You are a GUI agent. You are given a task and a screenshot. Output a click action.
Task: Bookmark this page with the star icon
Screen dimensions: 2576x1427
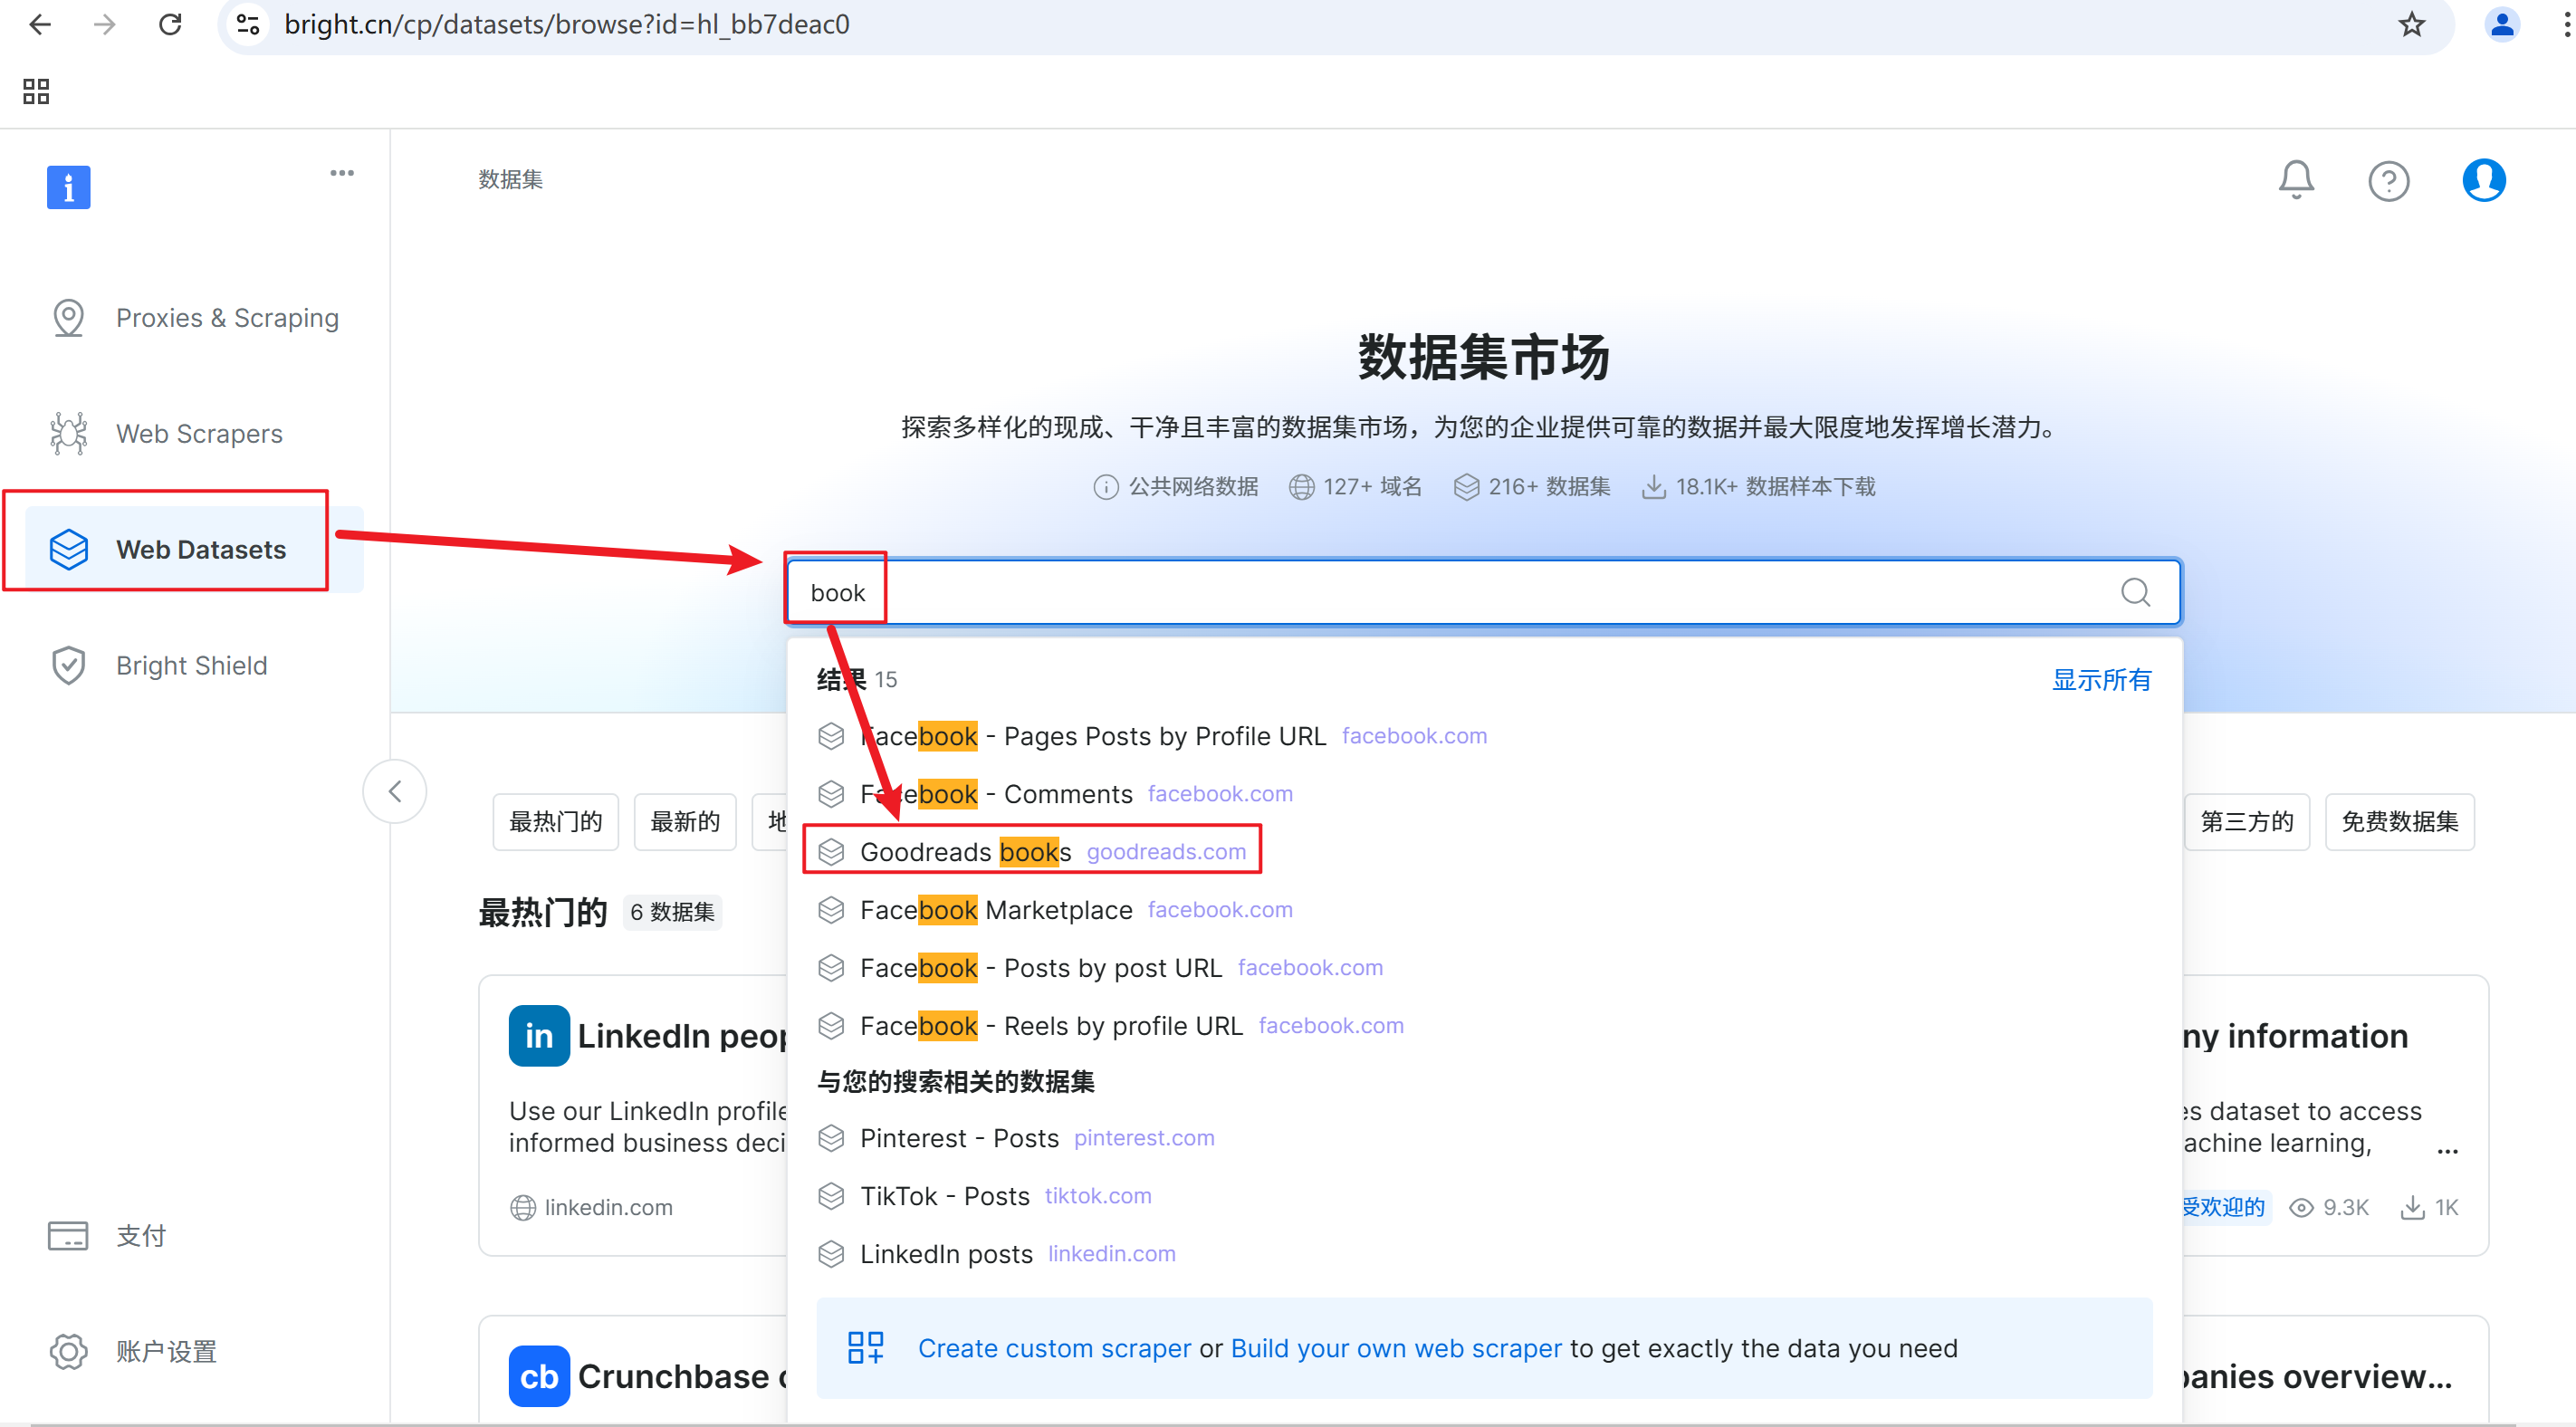(x=2411, y=24)
